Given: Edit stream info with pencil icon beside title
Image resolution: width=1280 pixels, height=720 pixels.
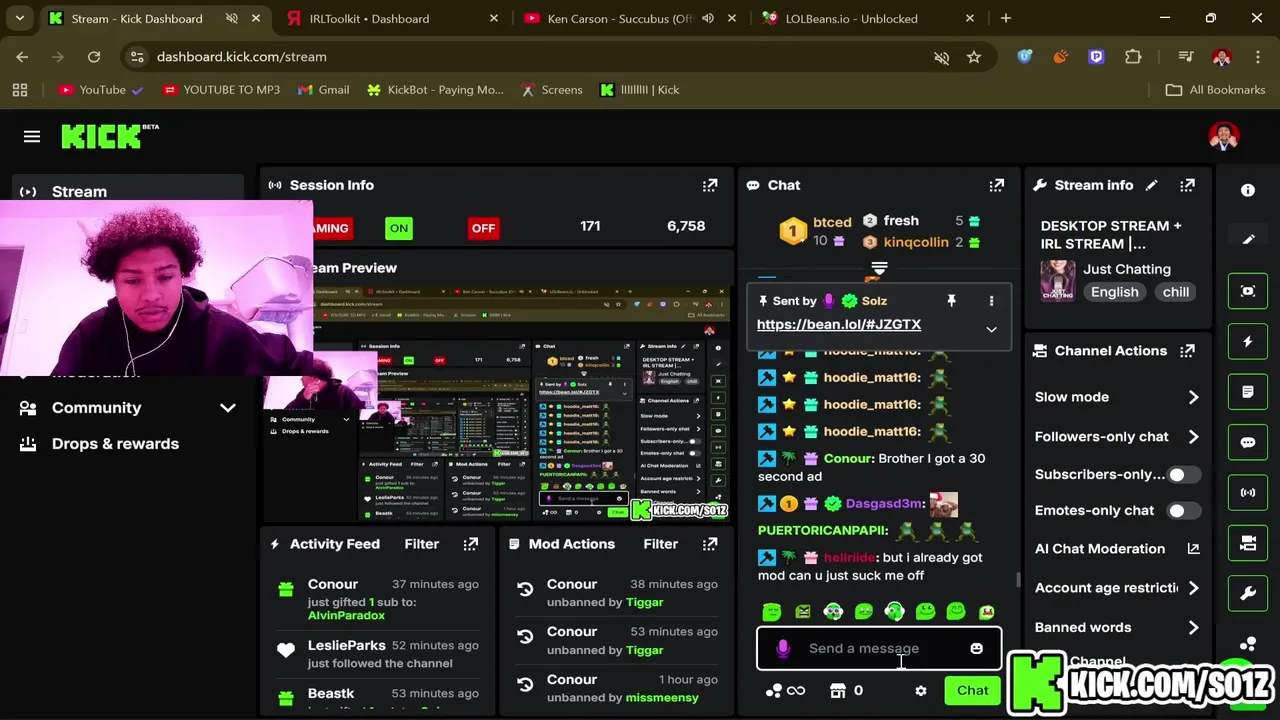Looking at the screenshot, I should tap(1152, 185).
